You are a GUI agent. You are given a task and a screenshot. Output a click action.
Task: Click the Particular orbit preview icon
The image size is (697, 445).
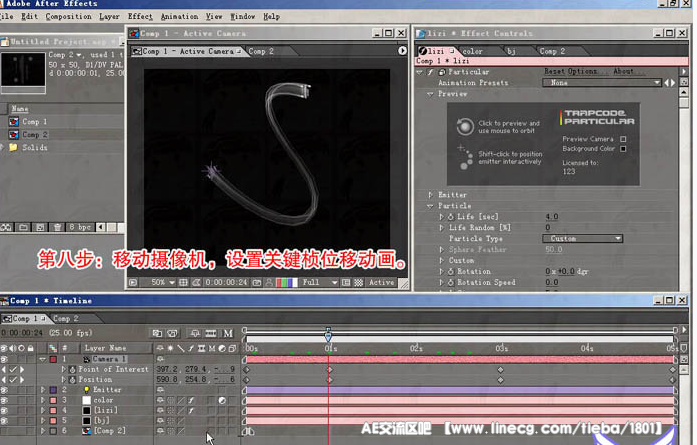coord(463,127)
